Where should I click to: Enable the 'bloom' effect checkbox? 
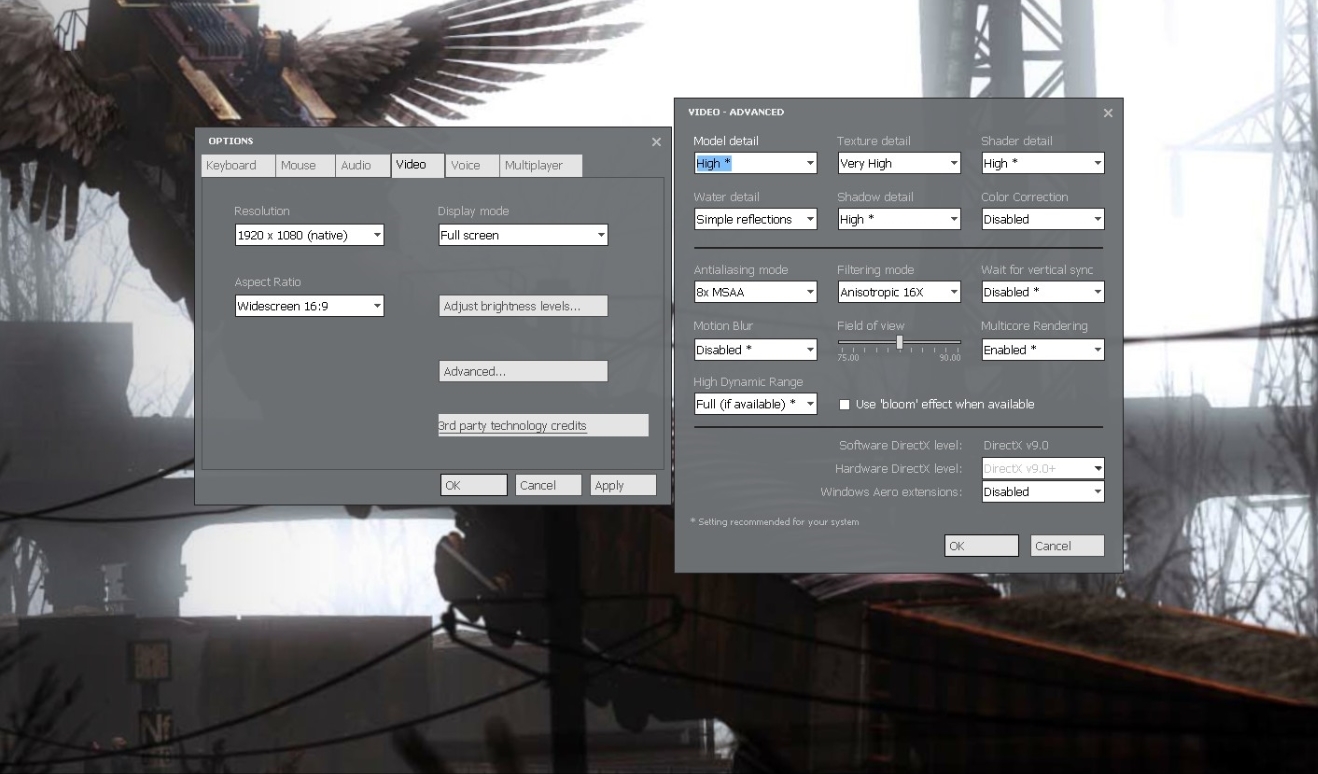(x=844, y=405)
